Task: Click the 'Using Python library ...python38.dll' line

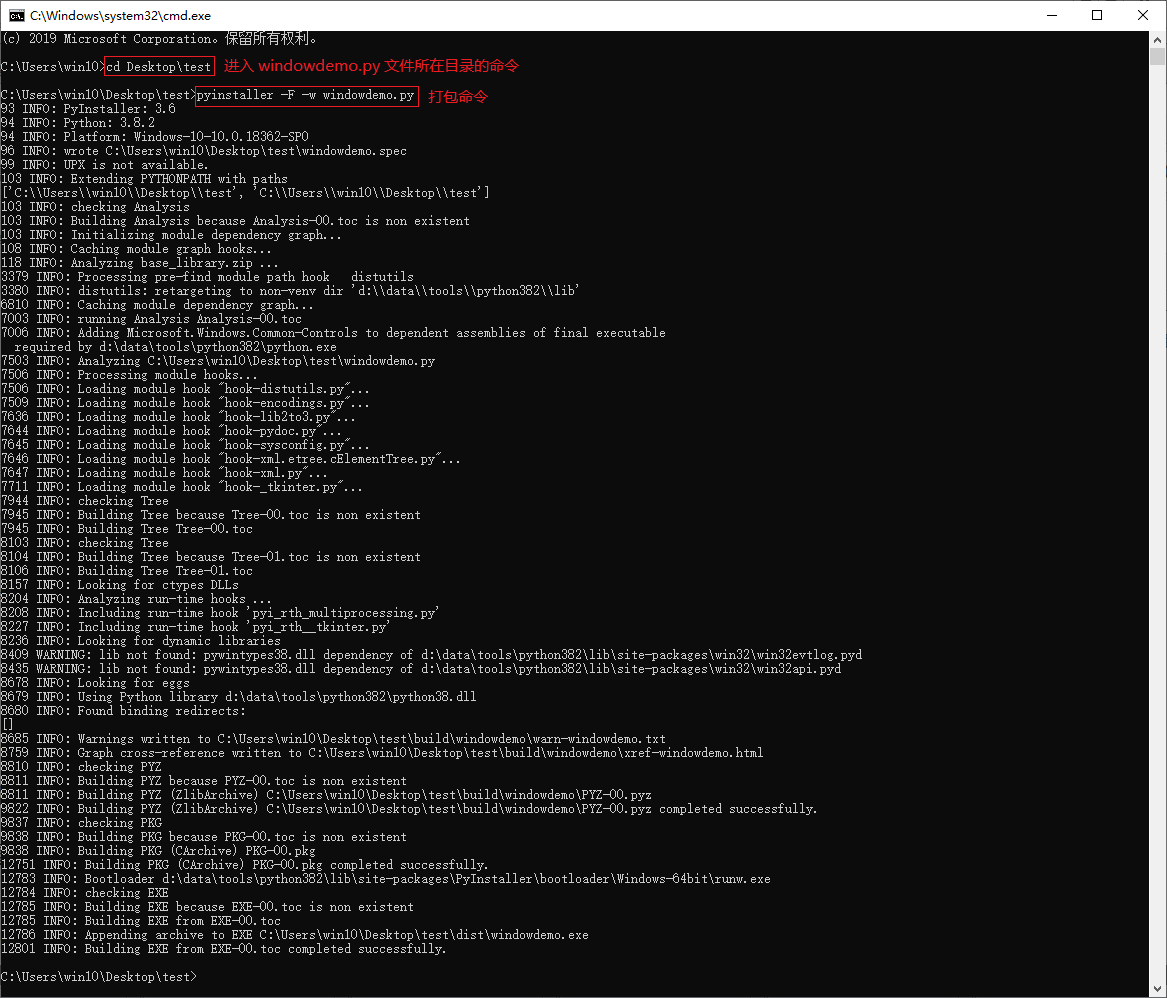Action: coord(239,697)
